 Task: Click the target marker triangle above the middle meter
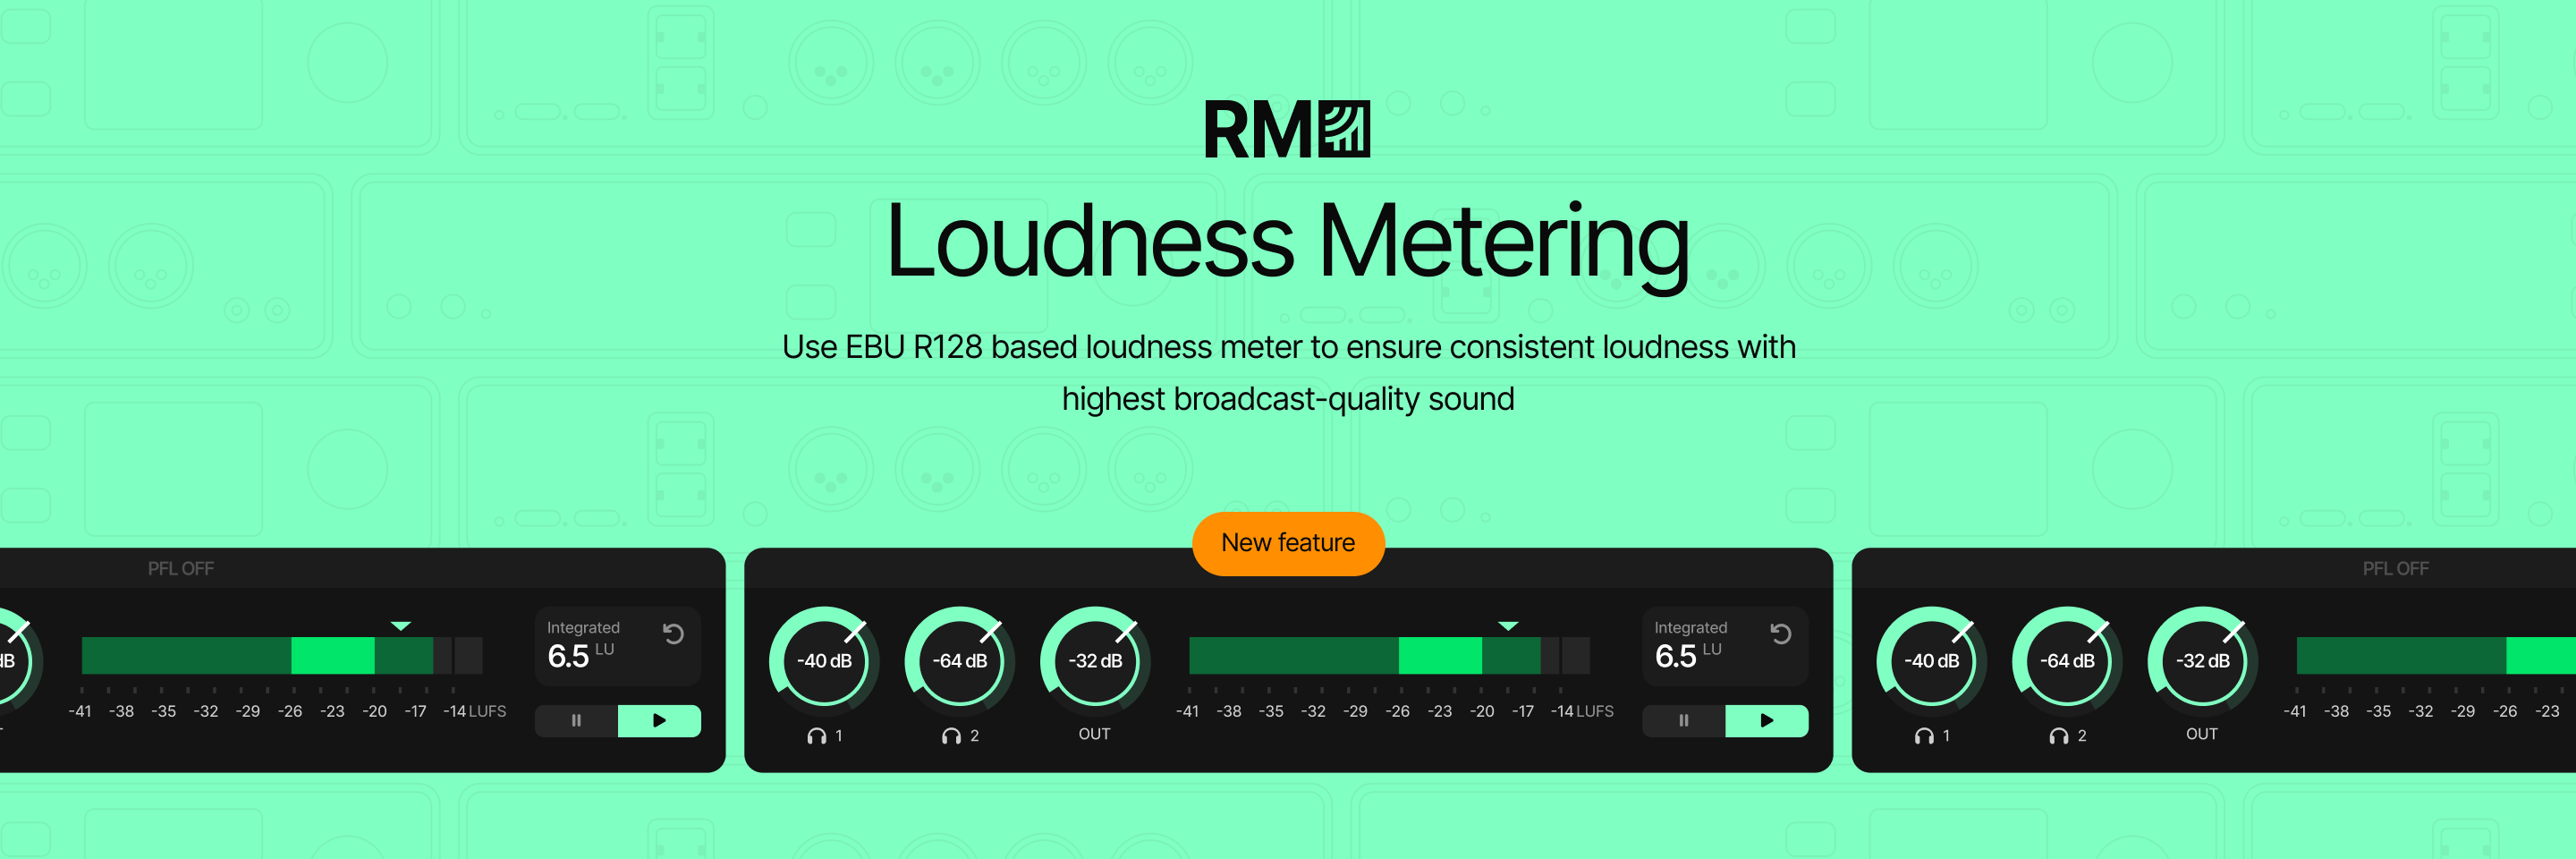pyautogui.click(x=1509, y=626)
